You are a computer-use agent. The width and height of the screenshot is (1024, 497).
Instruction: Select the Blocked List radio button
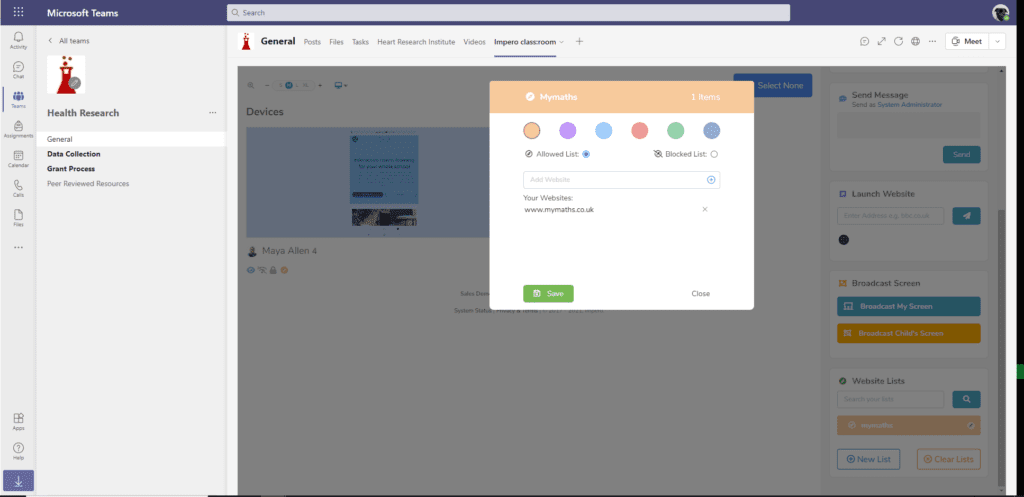714,155
